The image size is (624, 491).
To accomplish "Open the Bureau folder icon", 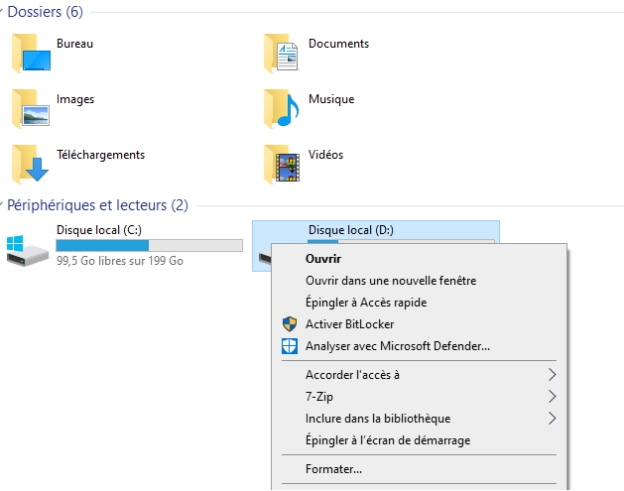I will [x=31, y=53].
